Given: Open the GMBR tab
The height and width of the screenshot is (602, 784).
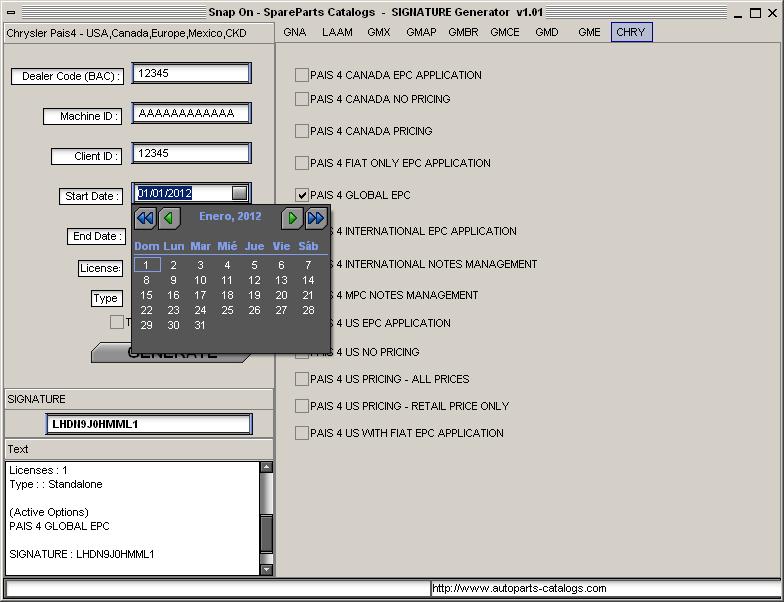Looking at the screenshot, I should click(463, 32).
